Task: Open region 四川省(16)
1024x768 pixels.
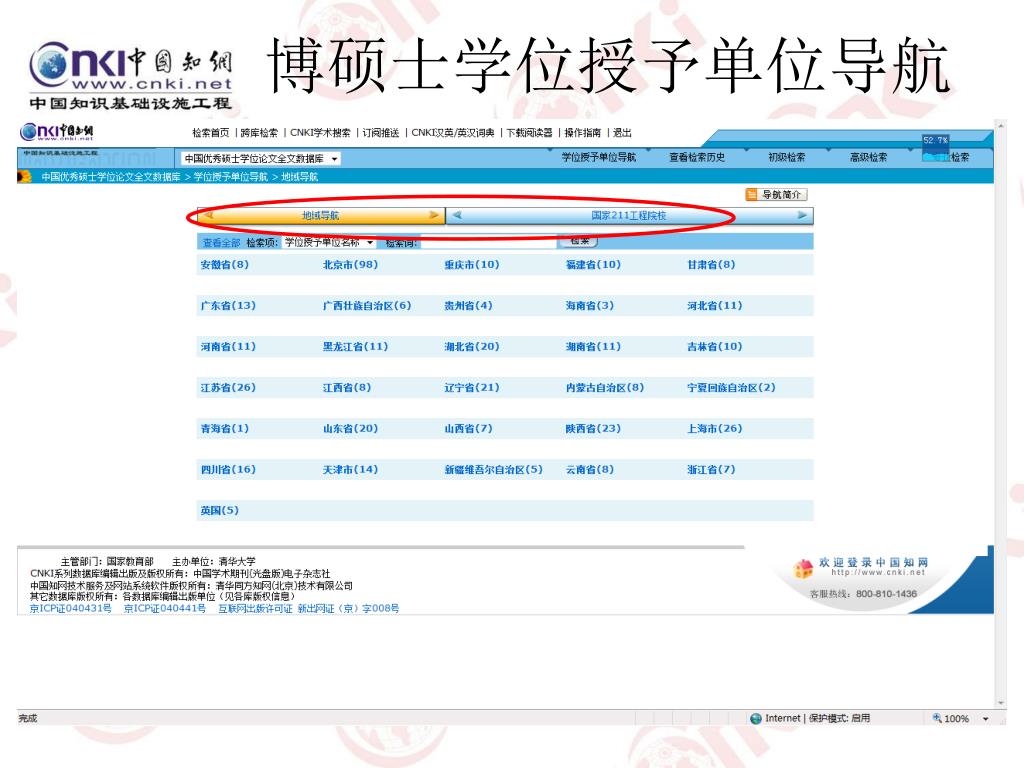Action: (228, 470)
